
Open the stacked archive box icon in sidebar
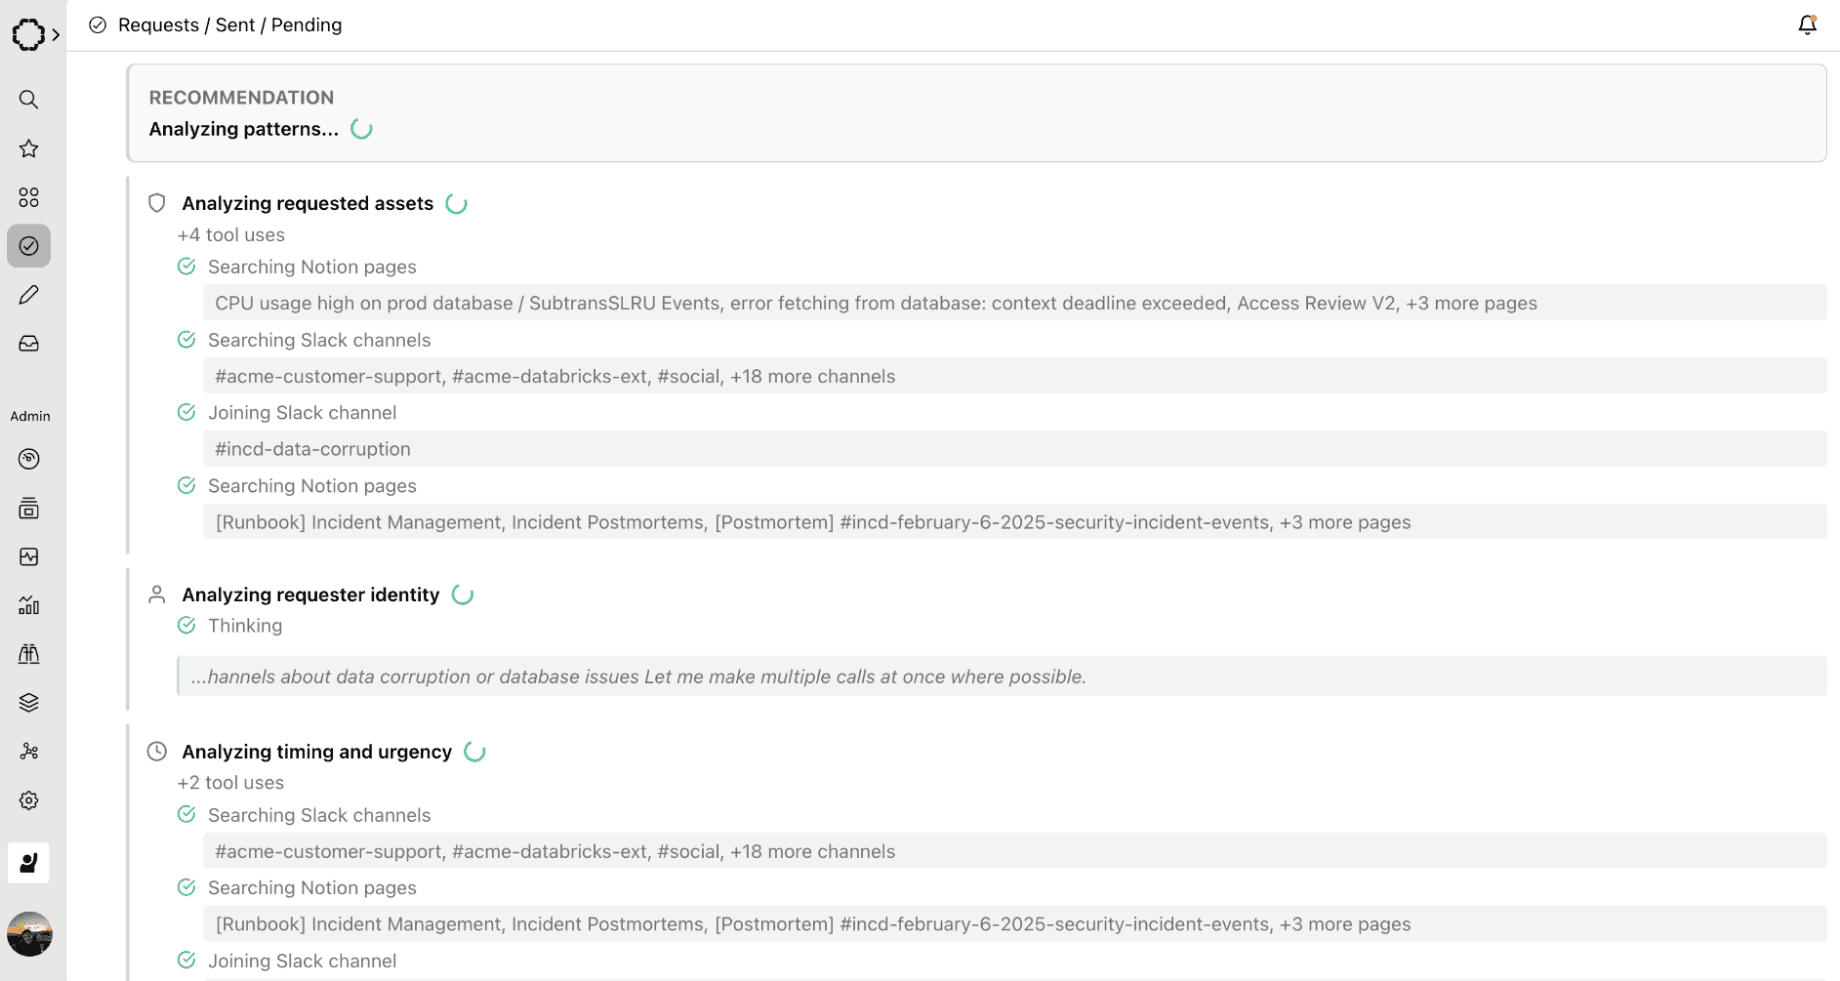(x=29, y=508)
